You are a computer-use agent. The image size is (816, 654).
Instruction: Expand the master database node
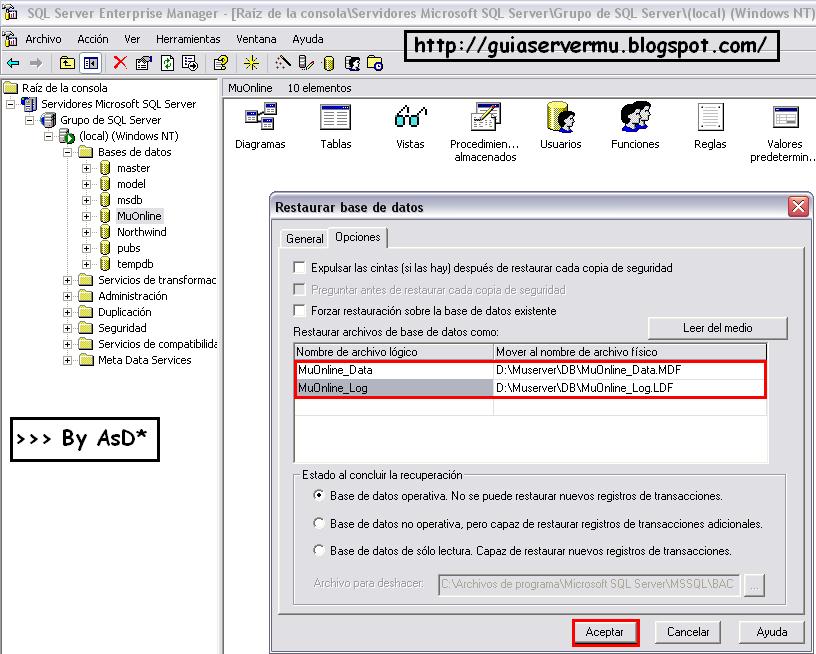coord(86,169)
